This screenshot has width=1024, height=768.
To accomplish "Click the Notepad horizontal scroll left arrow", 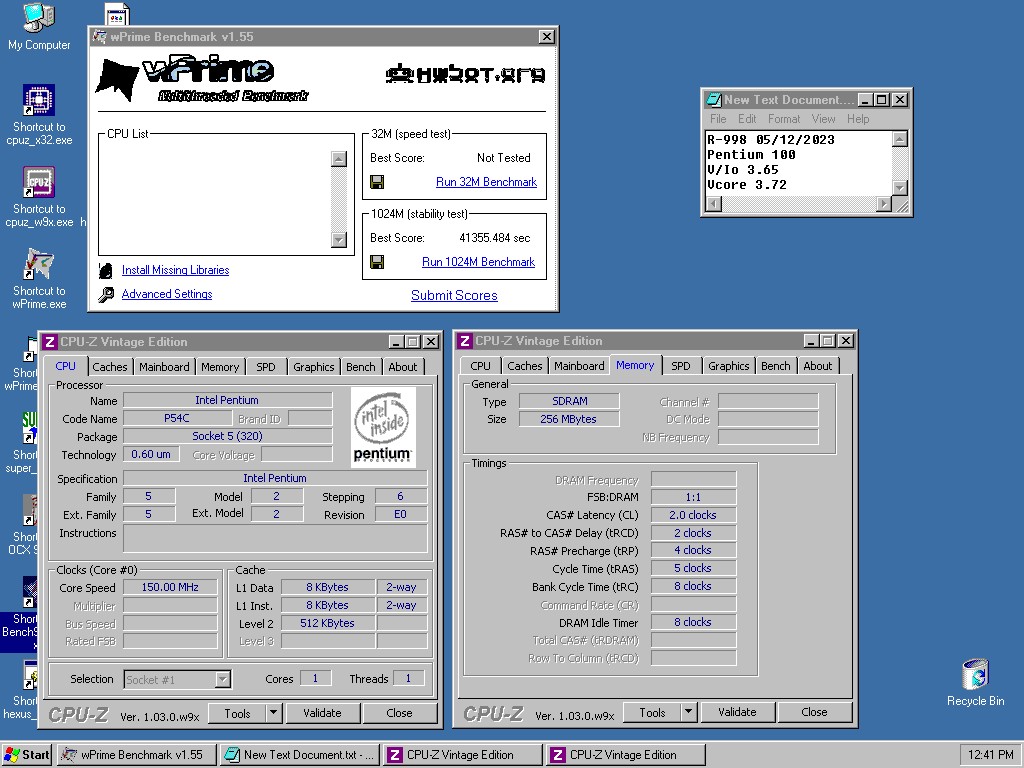I will (x=713, y=204).
